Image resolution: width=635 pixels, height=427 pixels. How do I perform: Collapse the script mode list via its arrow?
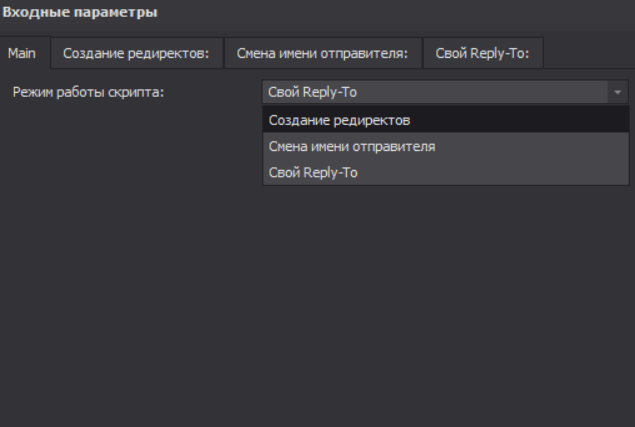618,92
